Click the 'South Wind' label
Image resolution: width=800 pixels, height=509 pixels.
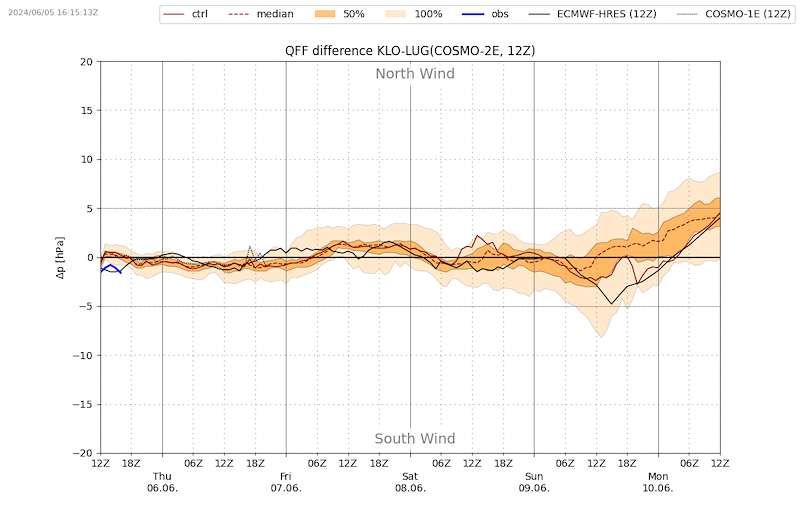(x=415, y=439)
